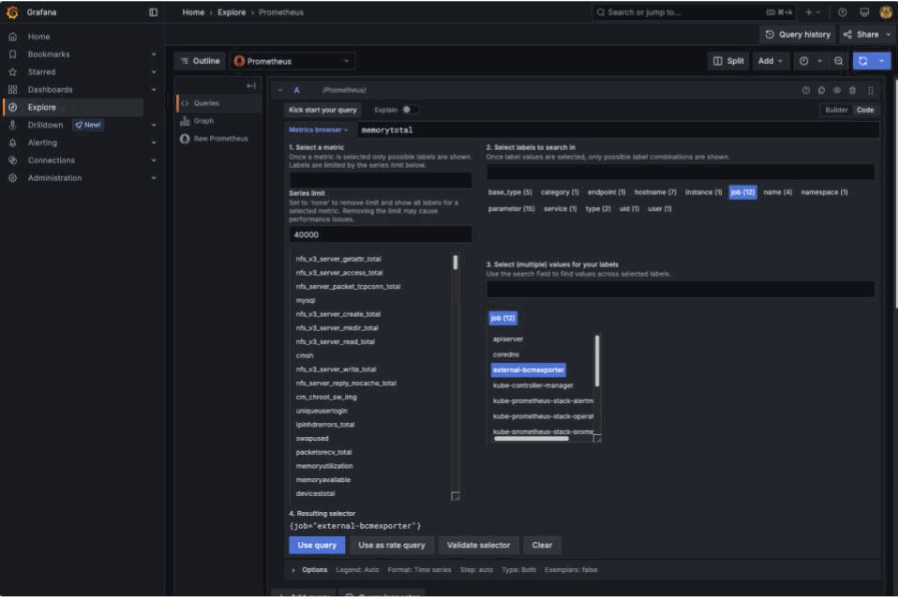Delete query A with trash icon
898x597 pixels.
click(x=852, y=90)
